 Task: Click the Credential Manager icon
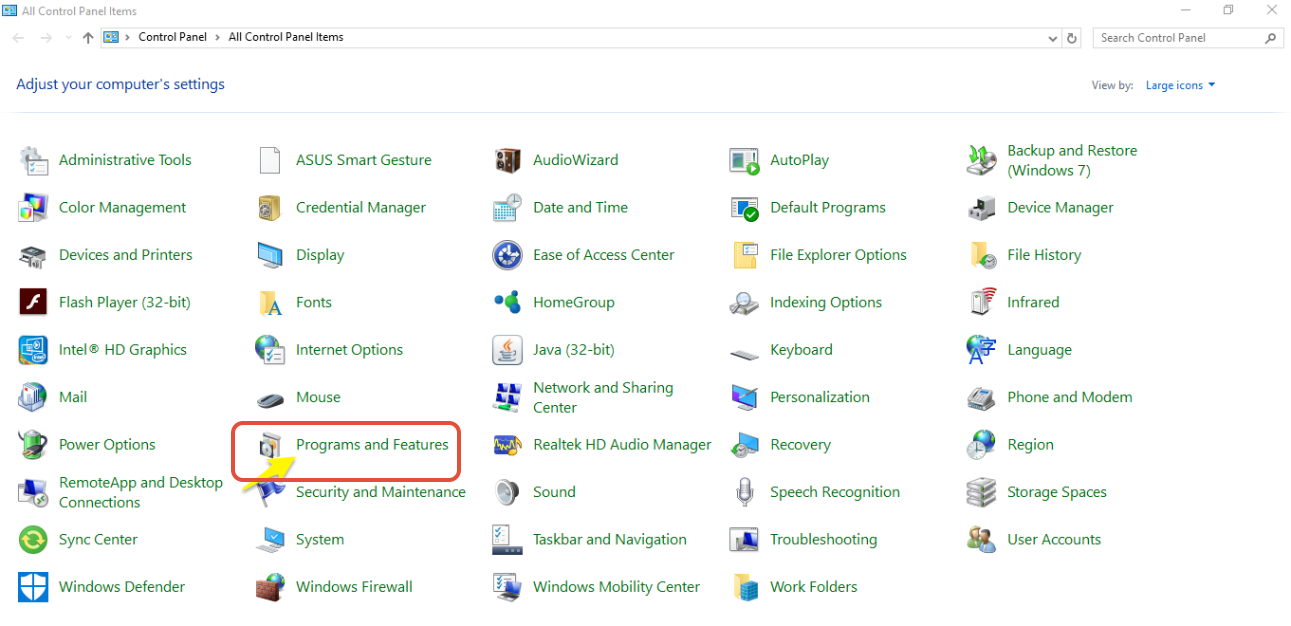(x=270, y=208)
